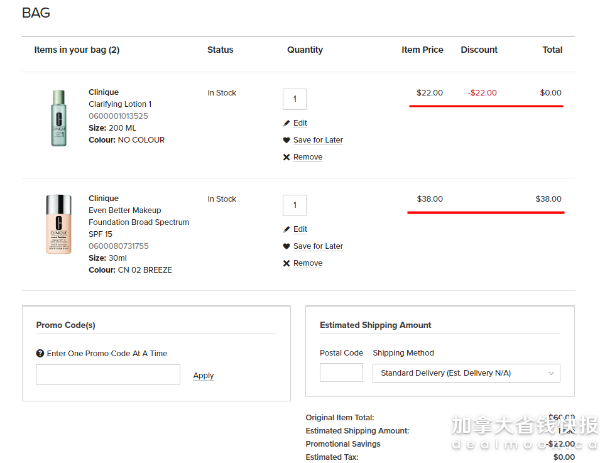Focus the Postal Code input field
600x463 pixels.
point(341,373)
